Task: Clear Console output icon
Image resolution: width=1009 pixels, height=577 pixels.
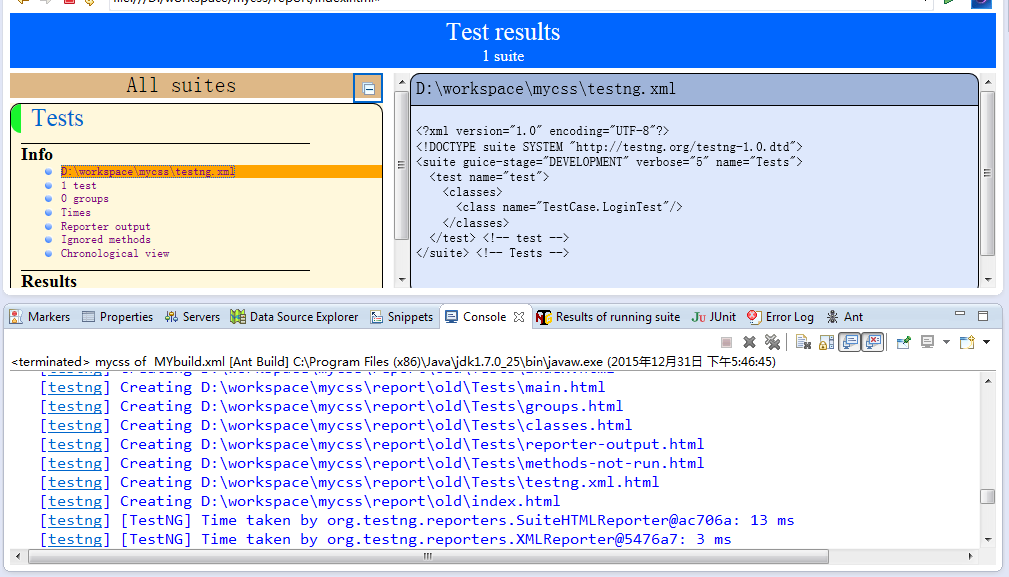Action: (803, 342)
